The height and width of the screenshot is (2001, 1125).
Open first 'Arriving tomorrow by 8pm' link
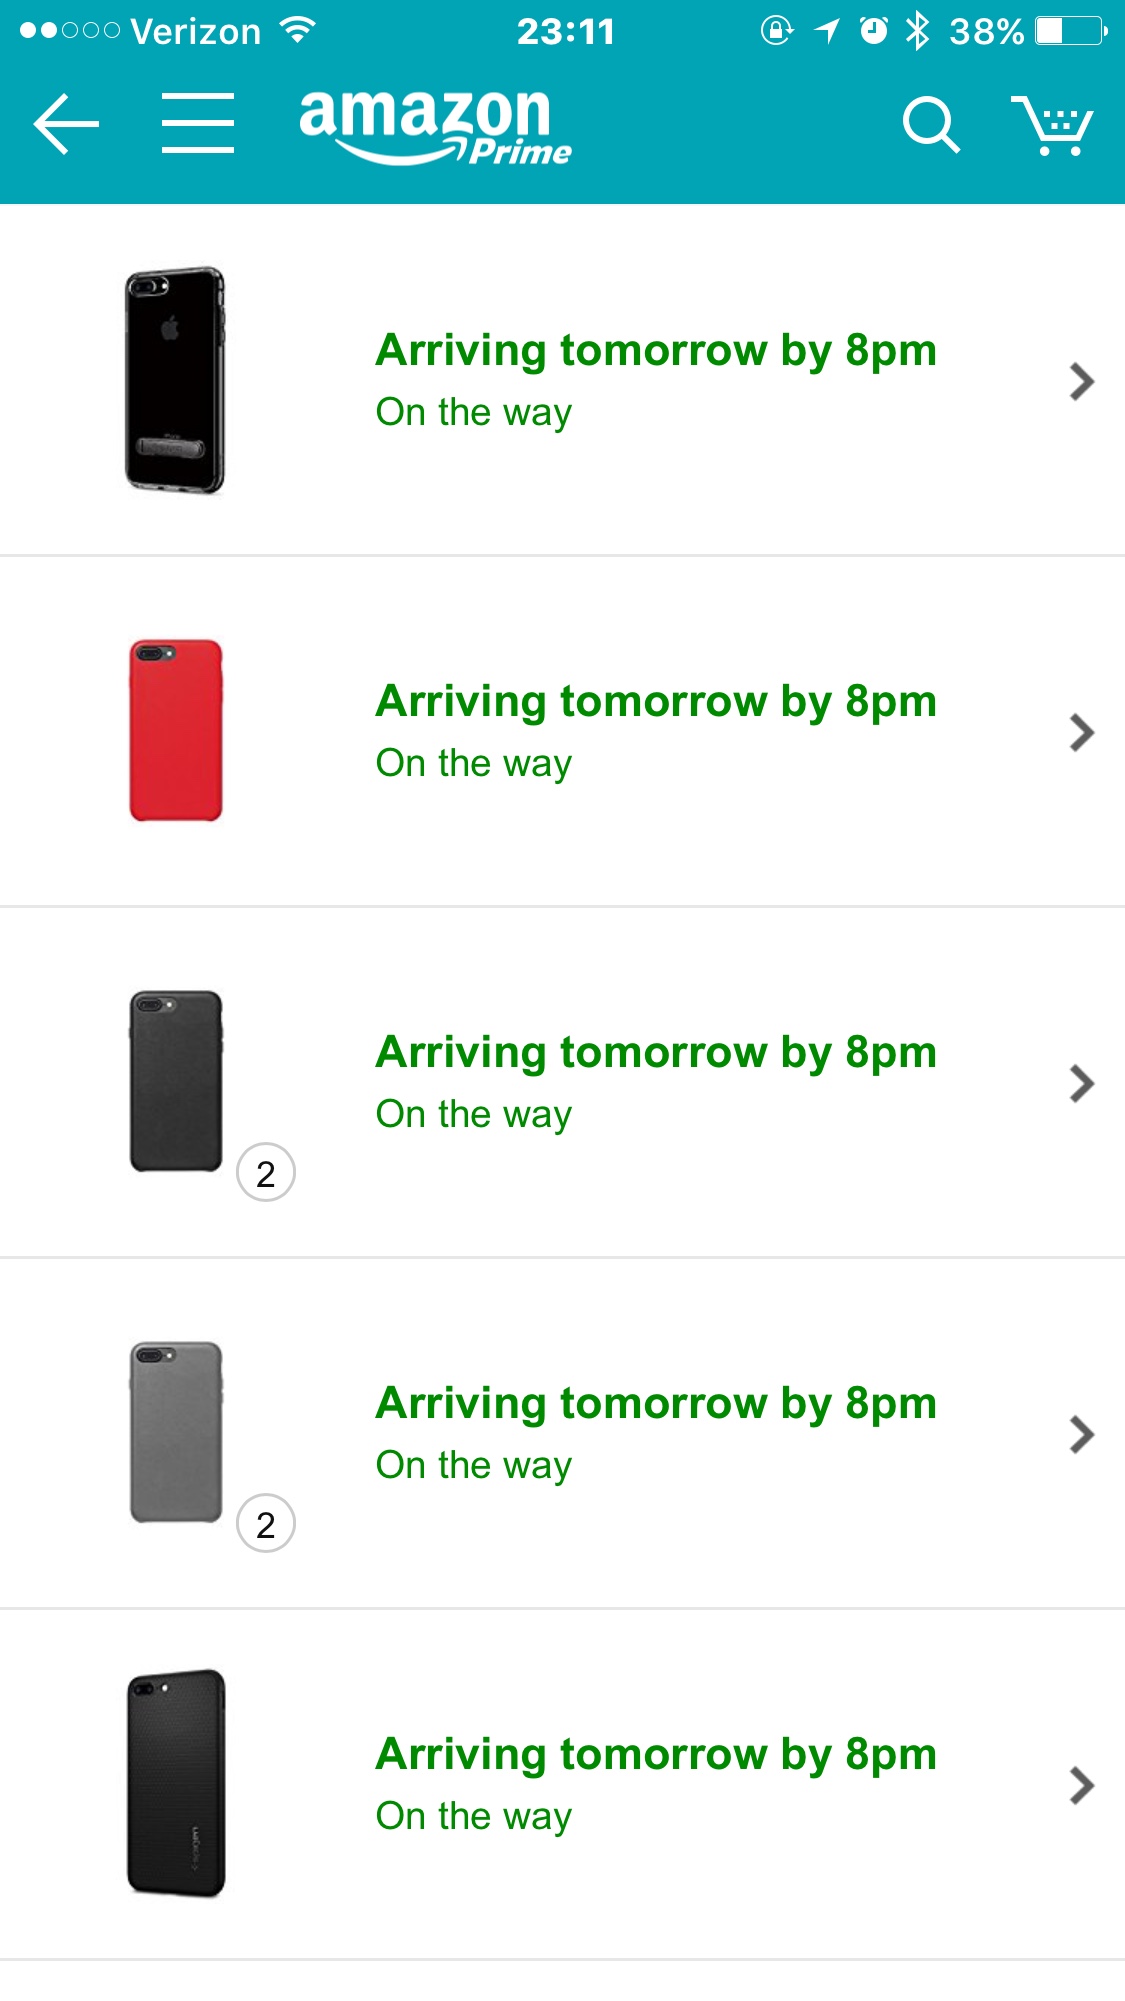[x=656, y=351]
